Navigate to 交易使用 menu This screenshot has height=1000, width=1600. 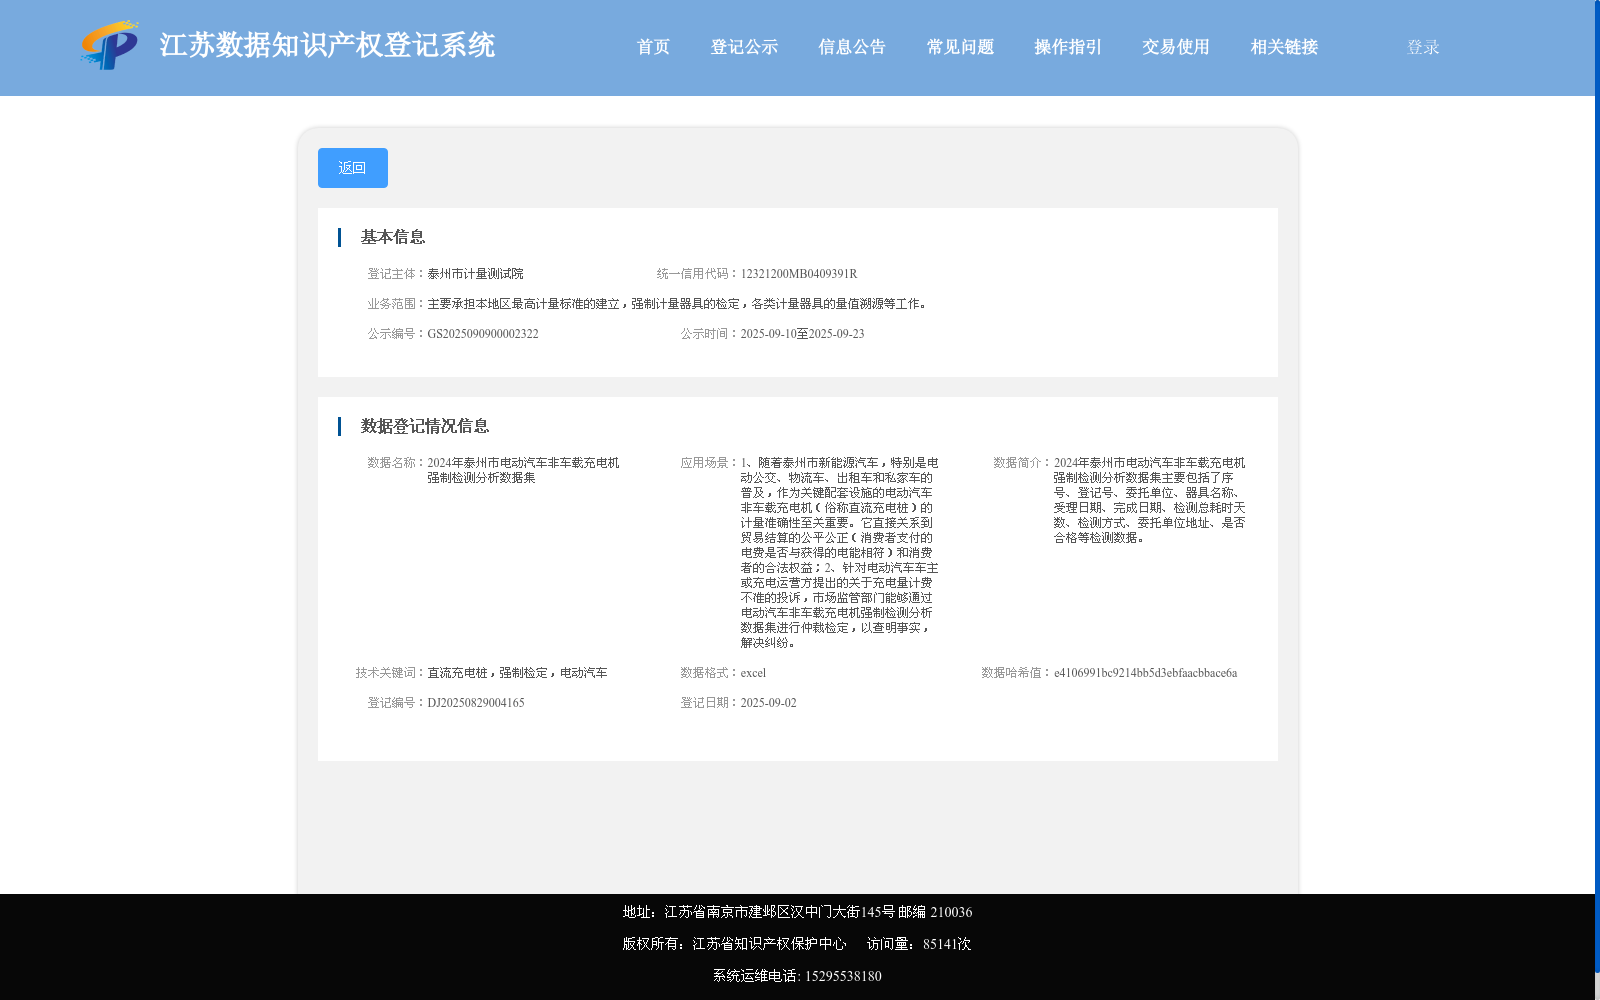[x=1176, y=47]
